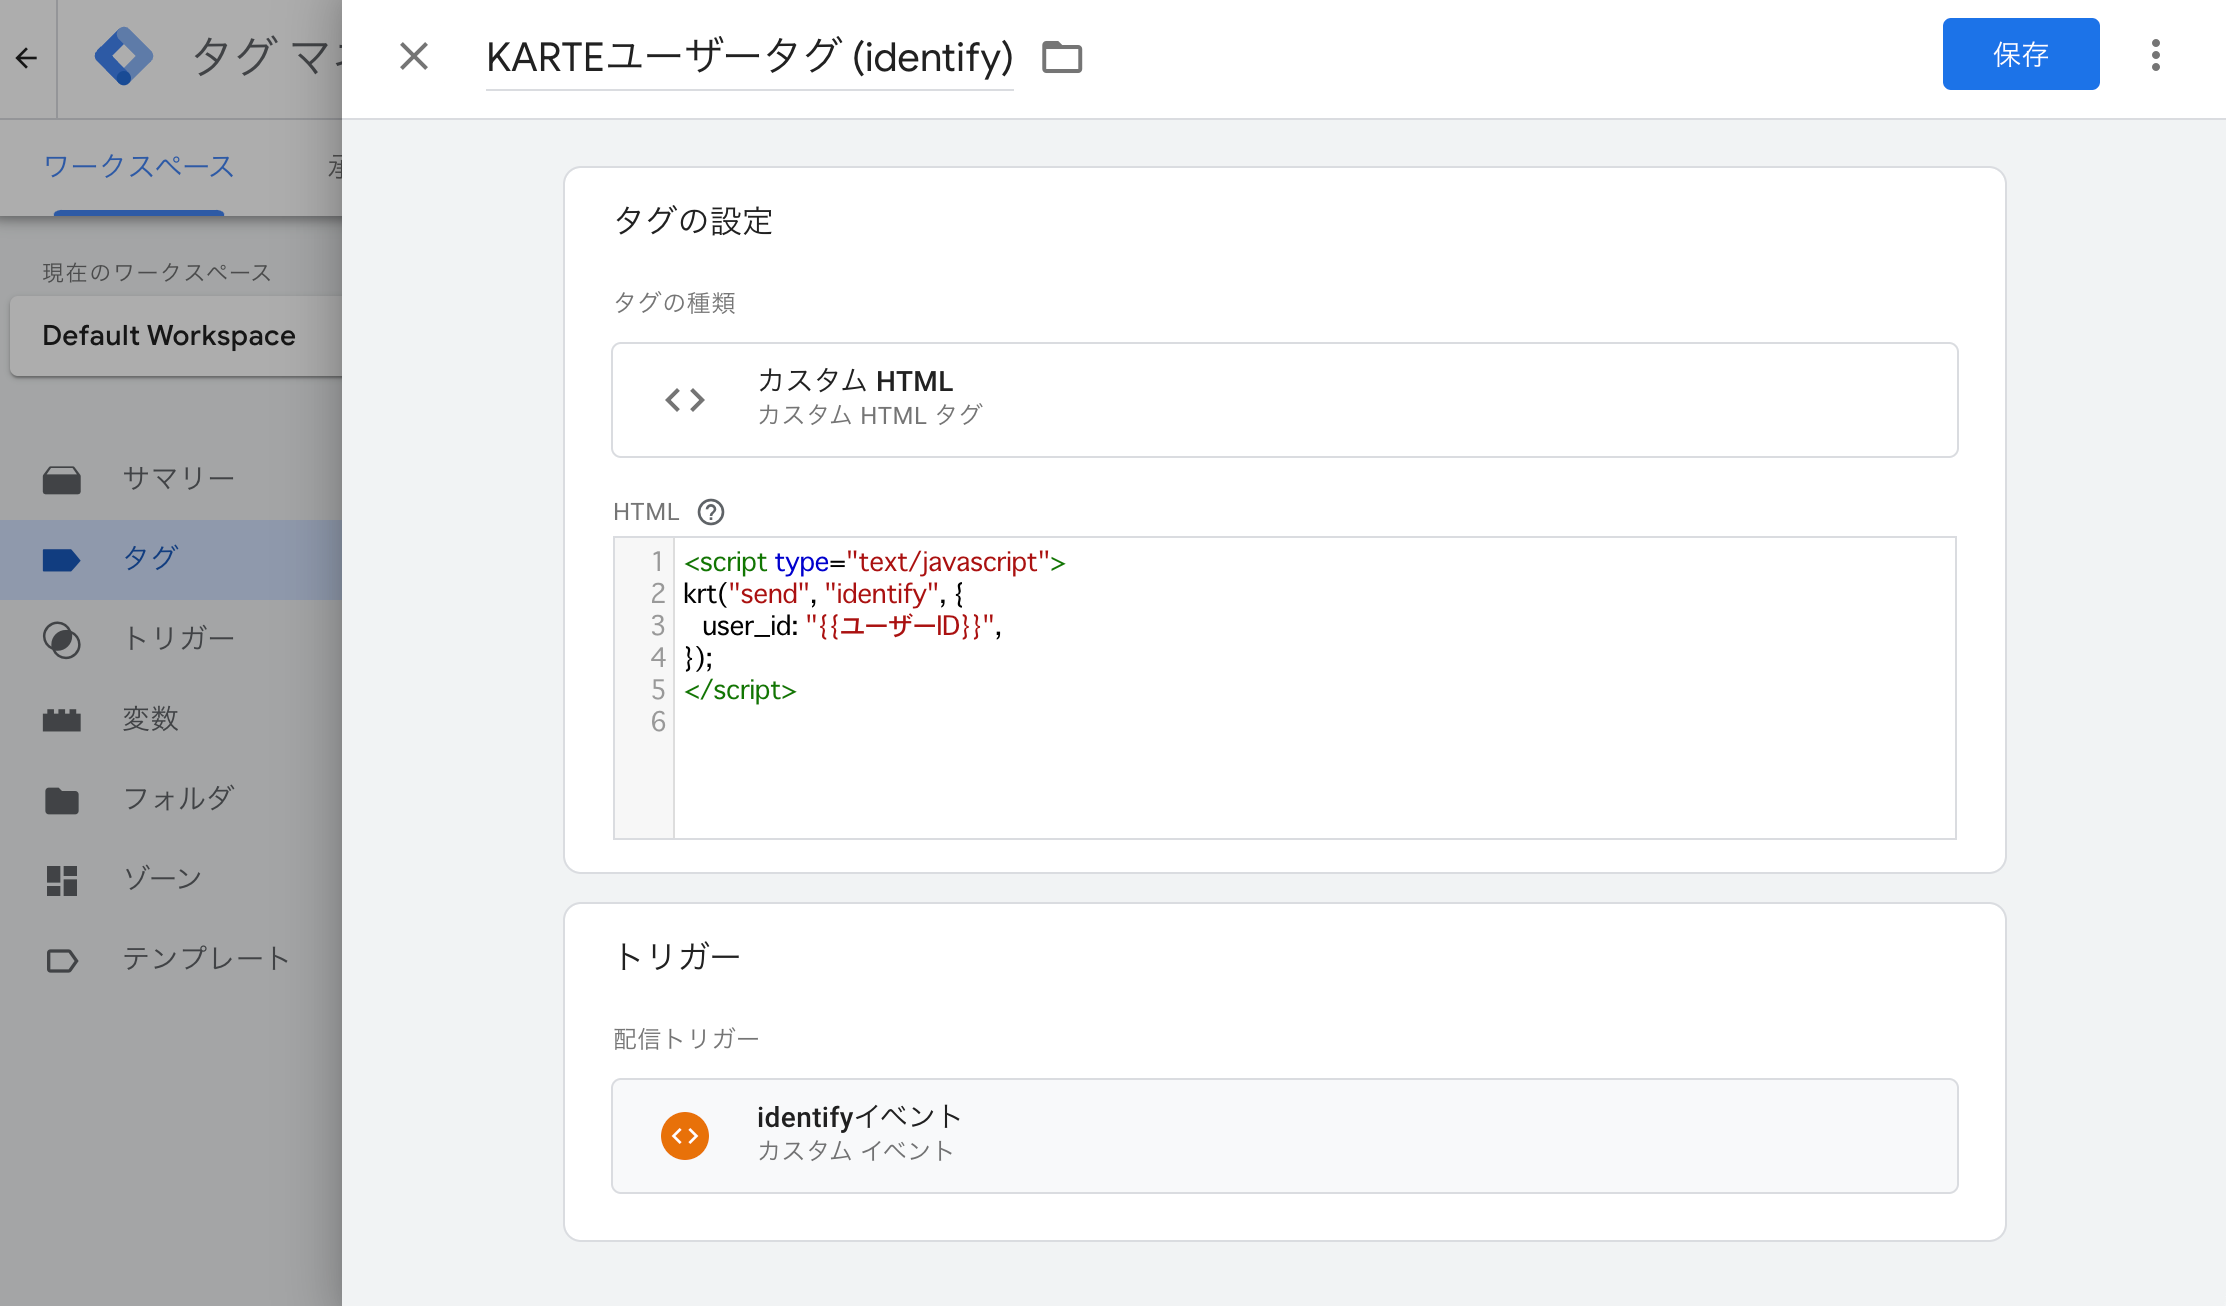2226x1306 pixels.
Task: Switch to the ワークスペース tab
Action: click(x=139, y=166)
